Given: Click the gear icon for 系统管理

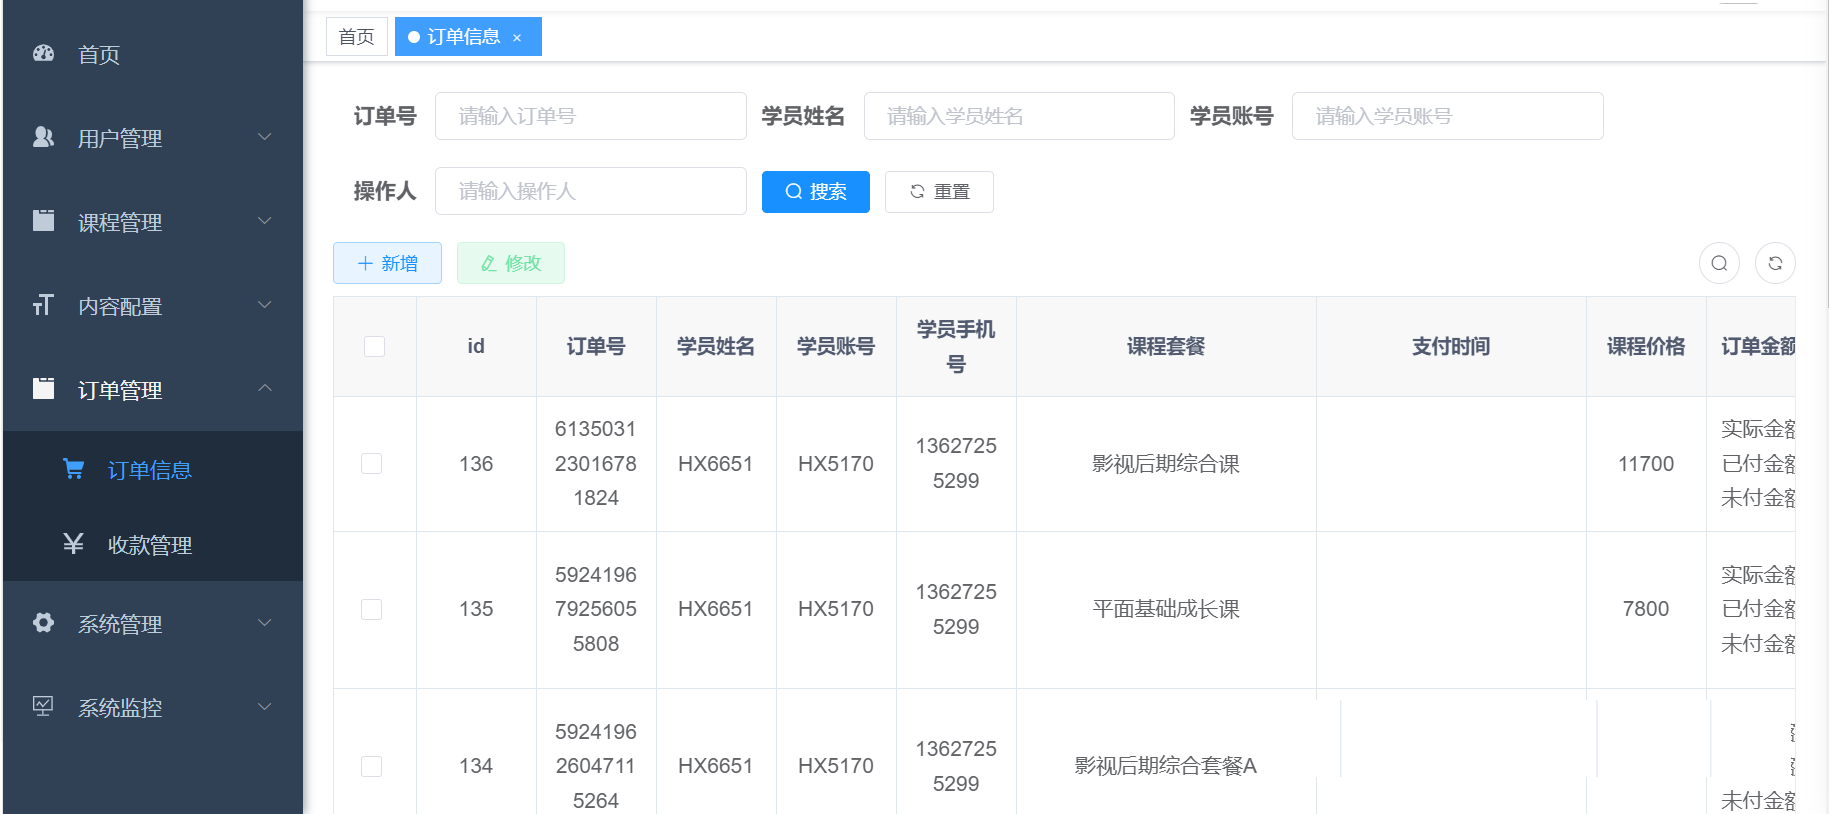Looking at the screenshot, I should [43, 623].
